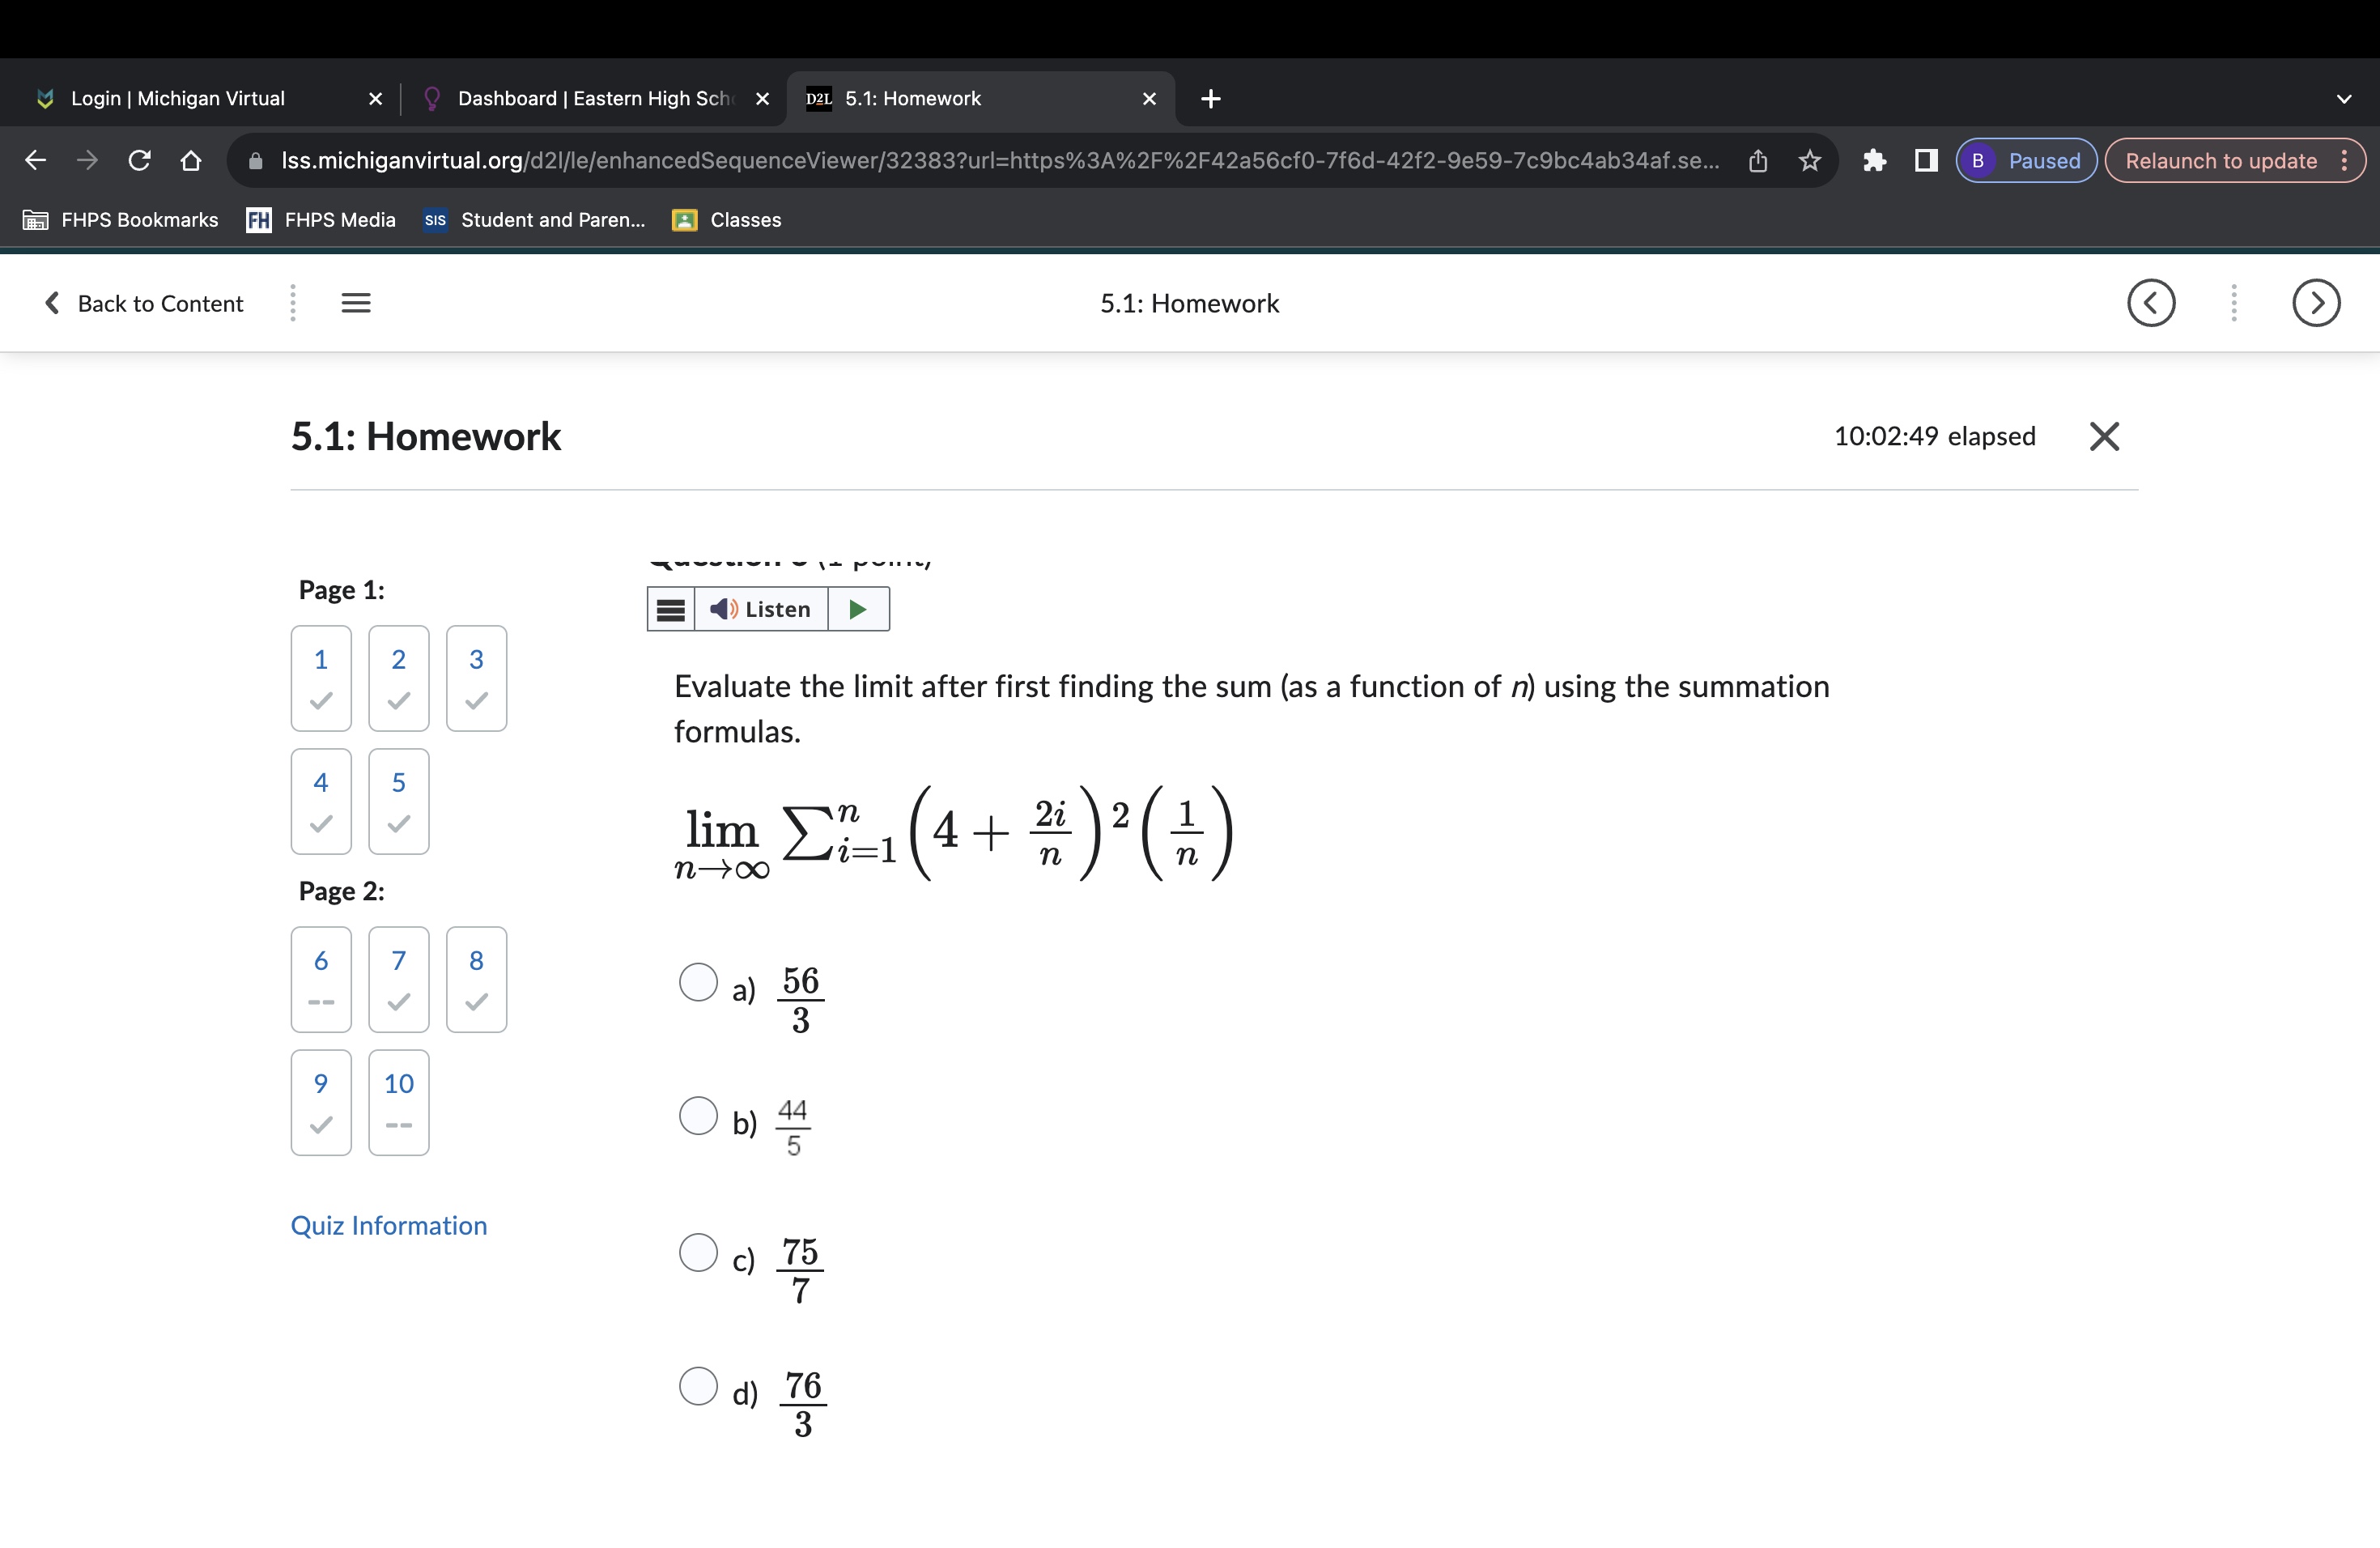Expand the address bar dropdown chevron
Image resolution: width=2380 pixels, height=1548 pixels.
pyautogui.click(x=2344, y=98)
